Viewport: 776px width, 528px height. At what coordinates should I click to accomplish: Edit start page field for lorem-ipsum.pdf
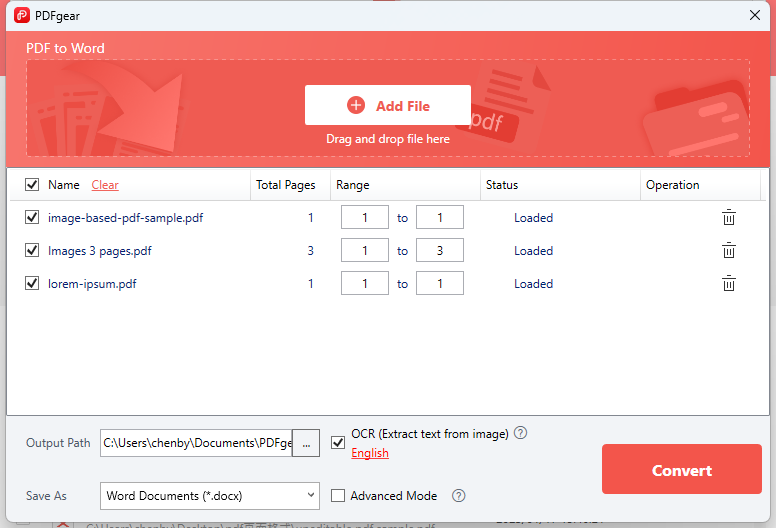point(365,284)
